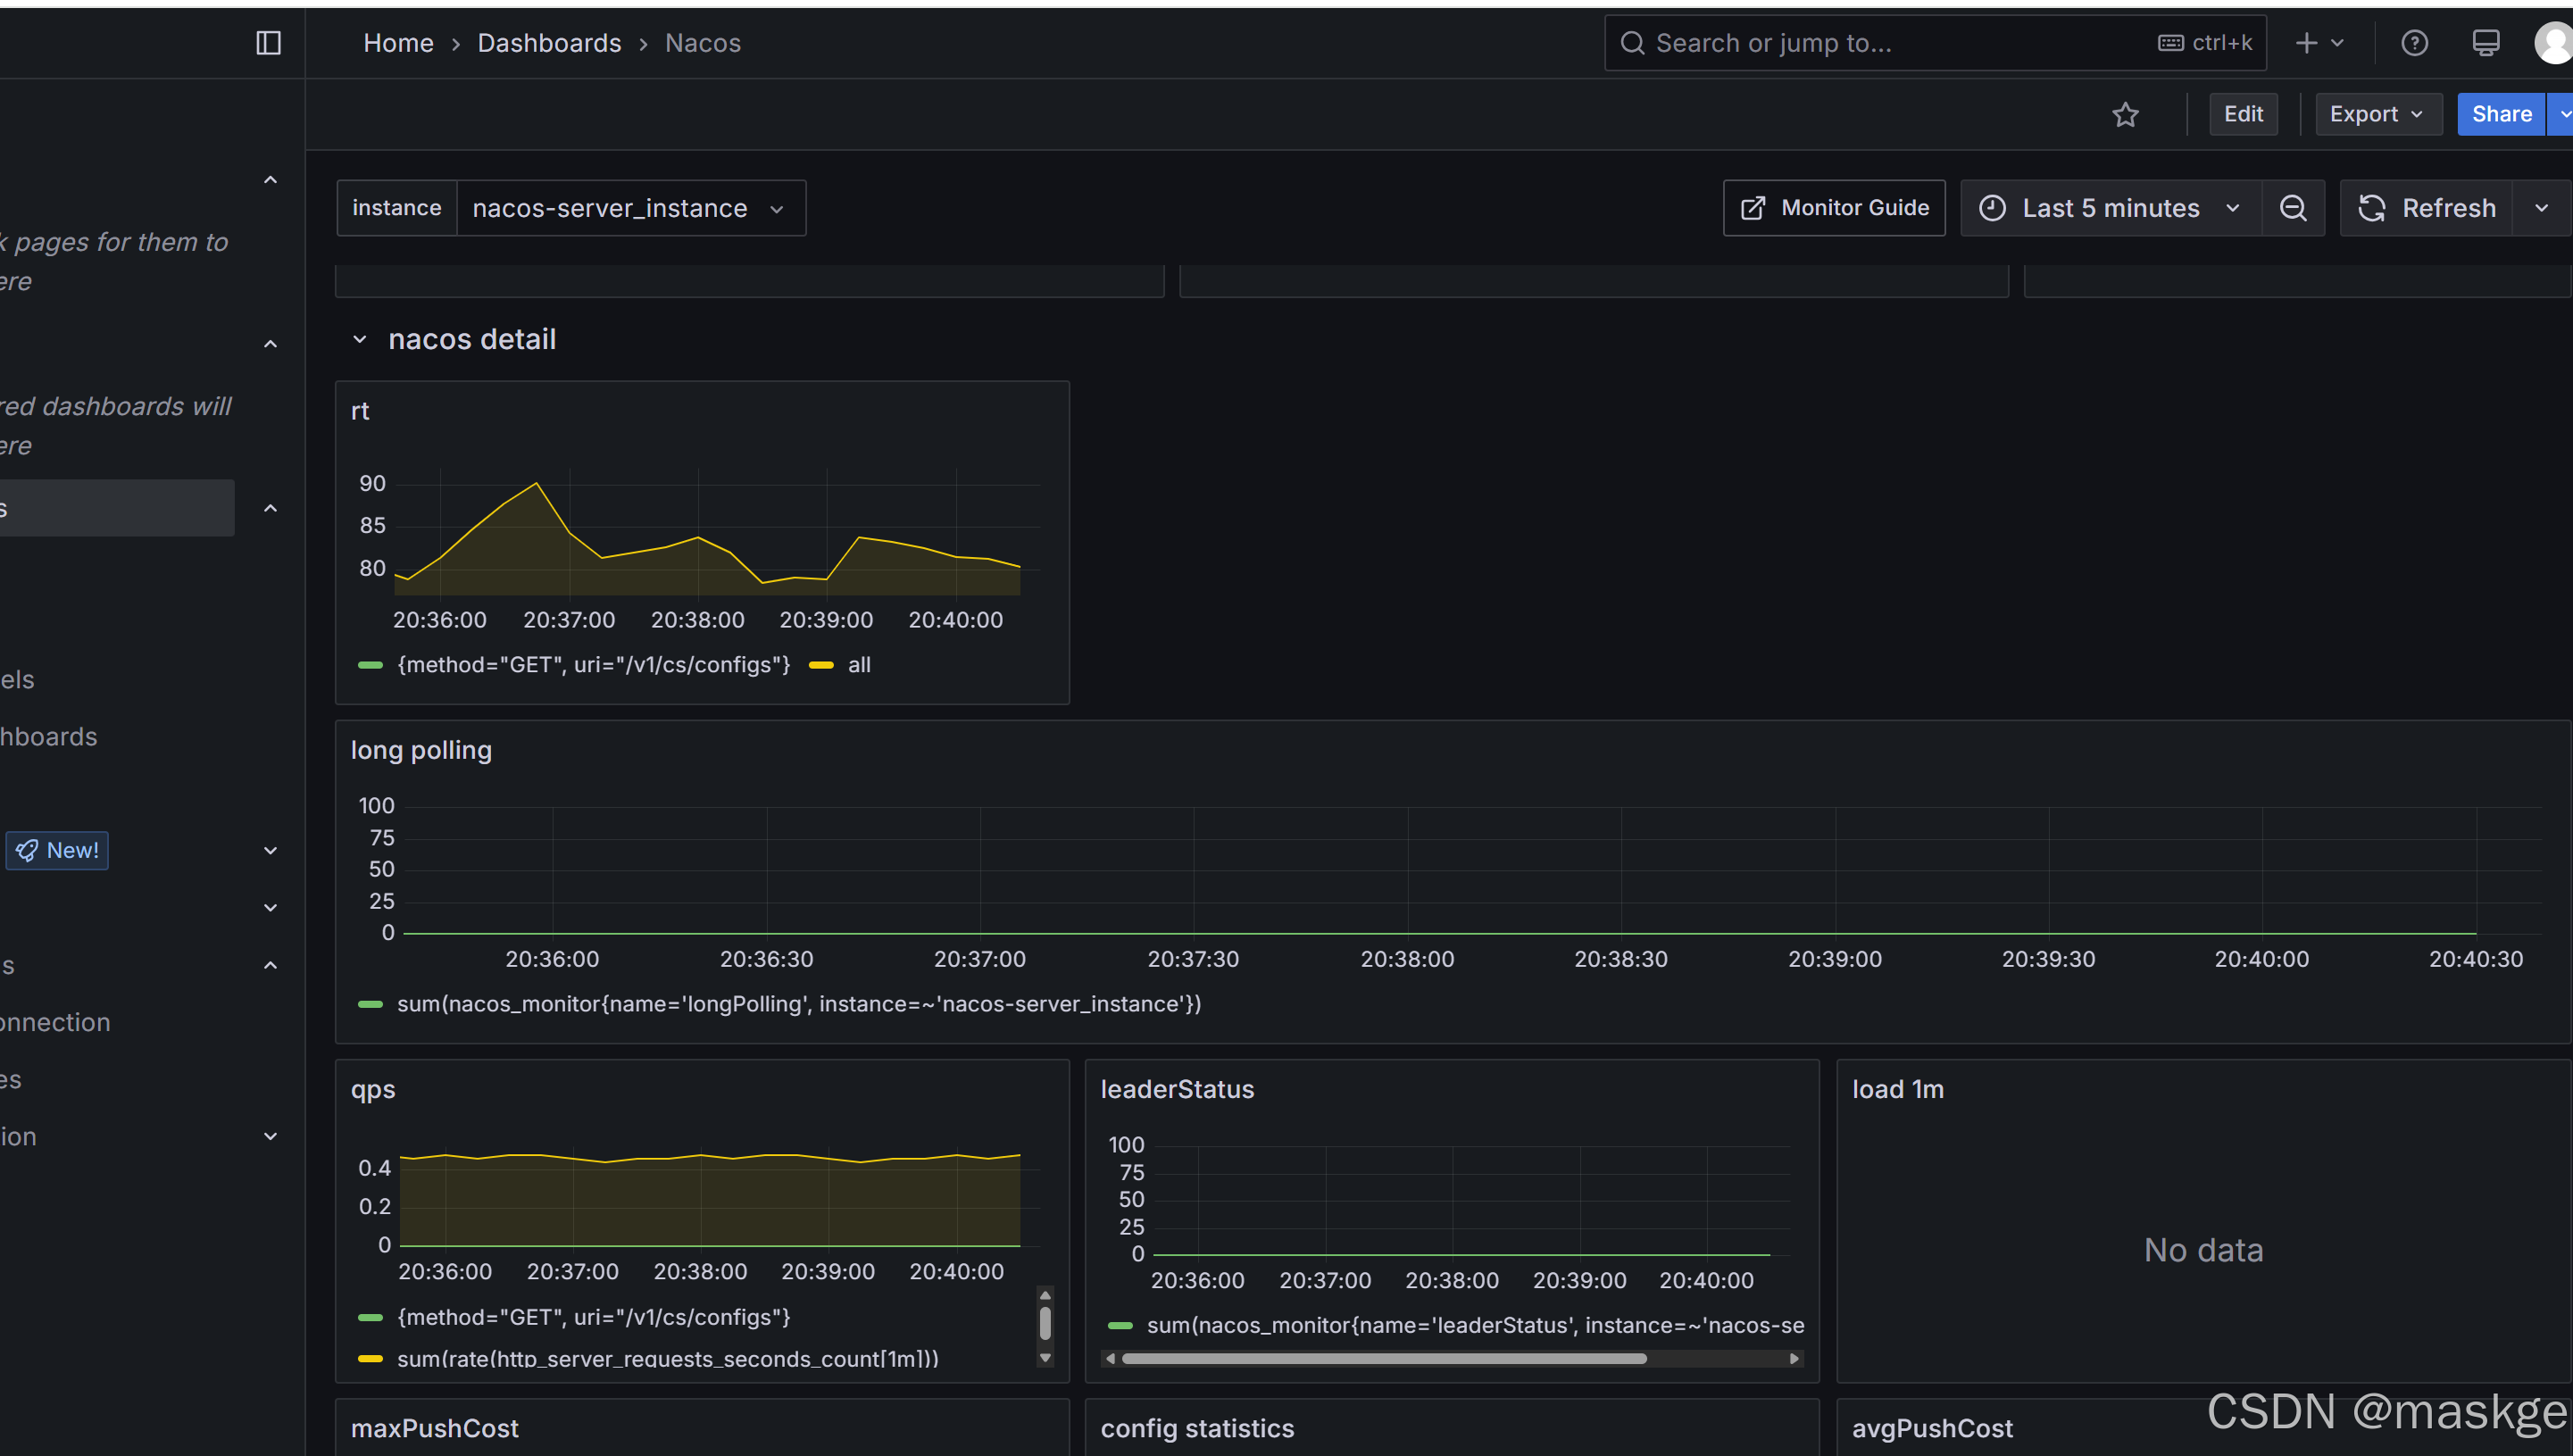This screenshot has height=1456, width=2573.
Task: Open the help question mark icon
Action: (2414, 43)
